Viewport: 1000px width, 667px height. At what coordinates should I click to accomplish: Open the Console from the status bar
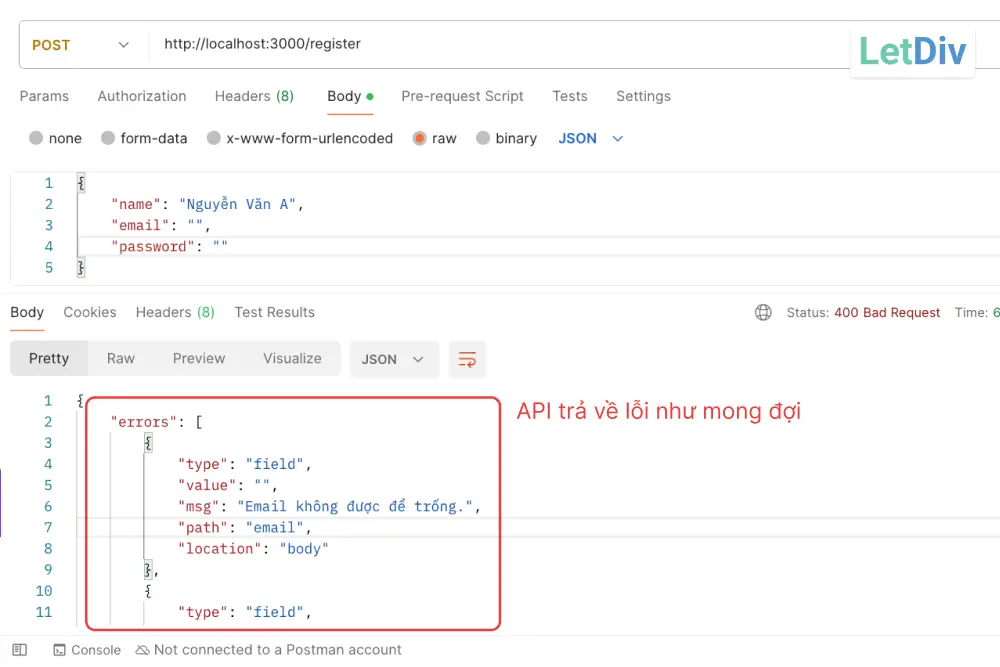coord(87,650)
